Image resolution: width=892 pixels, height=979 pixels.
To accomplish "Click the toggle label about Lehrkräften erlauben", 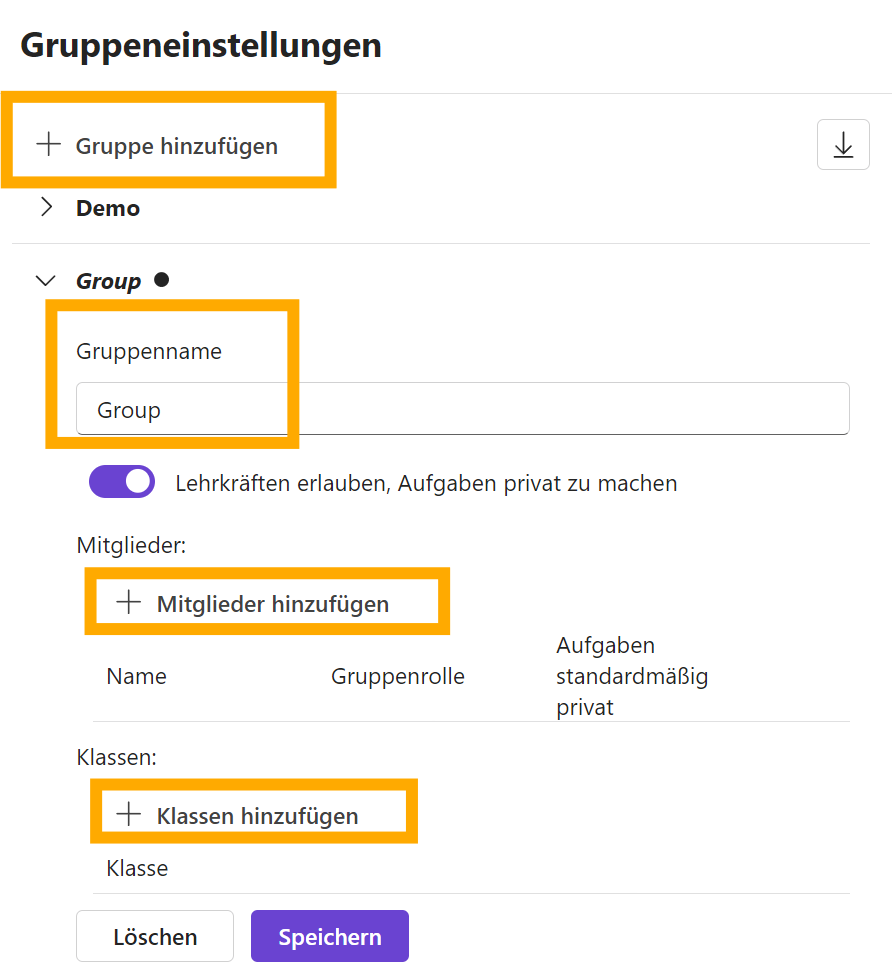I will [x=426, y=484].
